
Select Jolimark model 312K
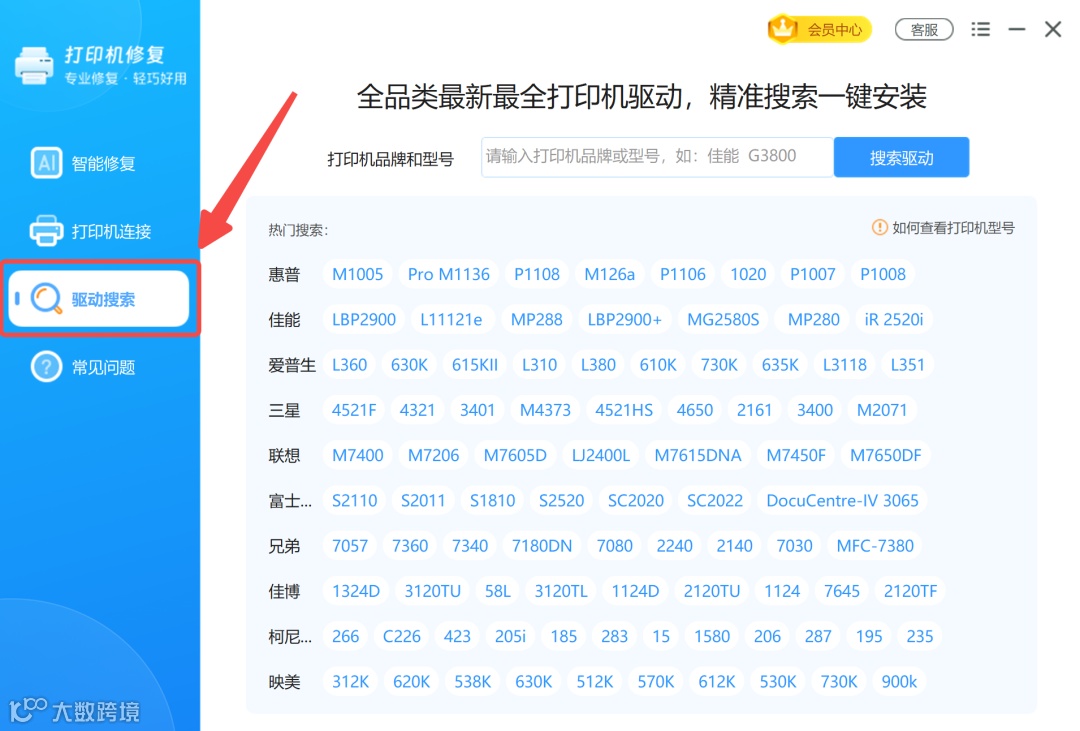(x=351, y=682)
